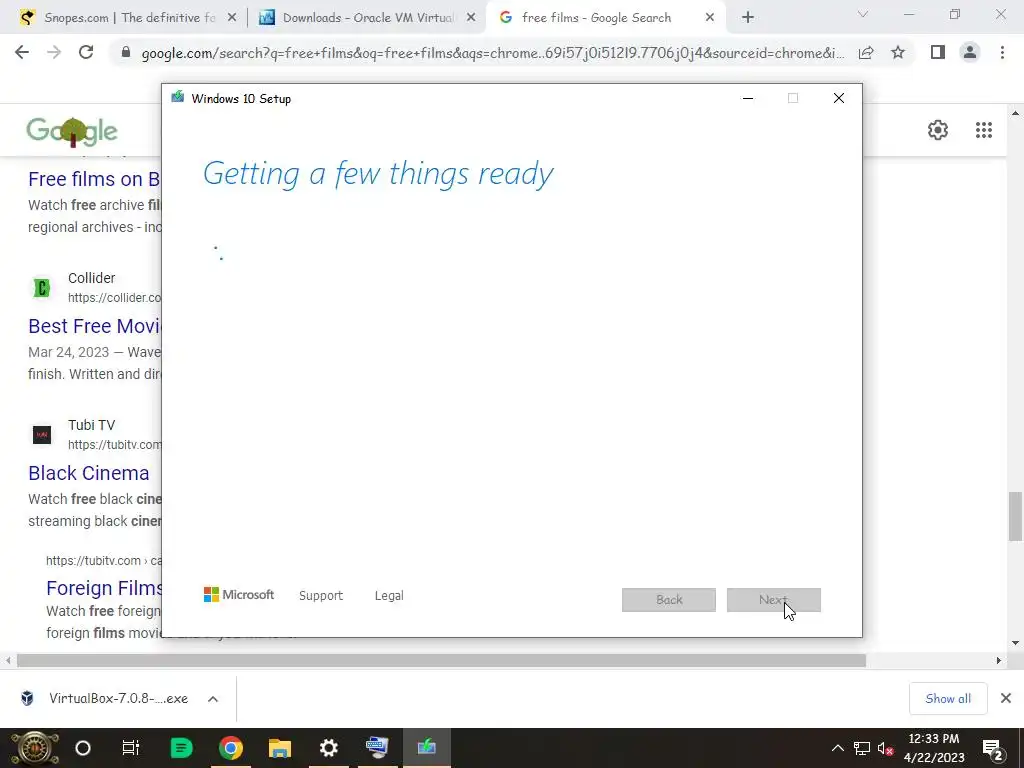Go forward in Chrome browser
The height and width of the screenshot is (768, 1024).
pyautogui.click(x=54, y=52)
